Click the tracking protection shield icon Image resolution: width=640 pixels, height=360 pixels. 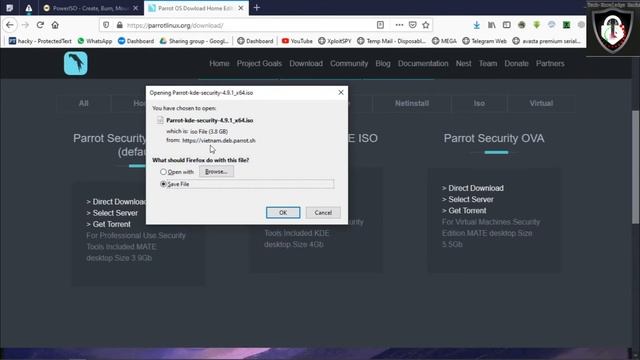106,25
